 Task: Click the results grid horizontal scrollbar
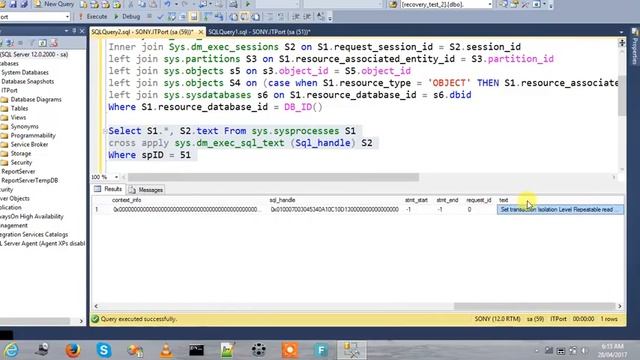[534, 306]
